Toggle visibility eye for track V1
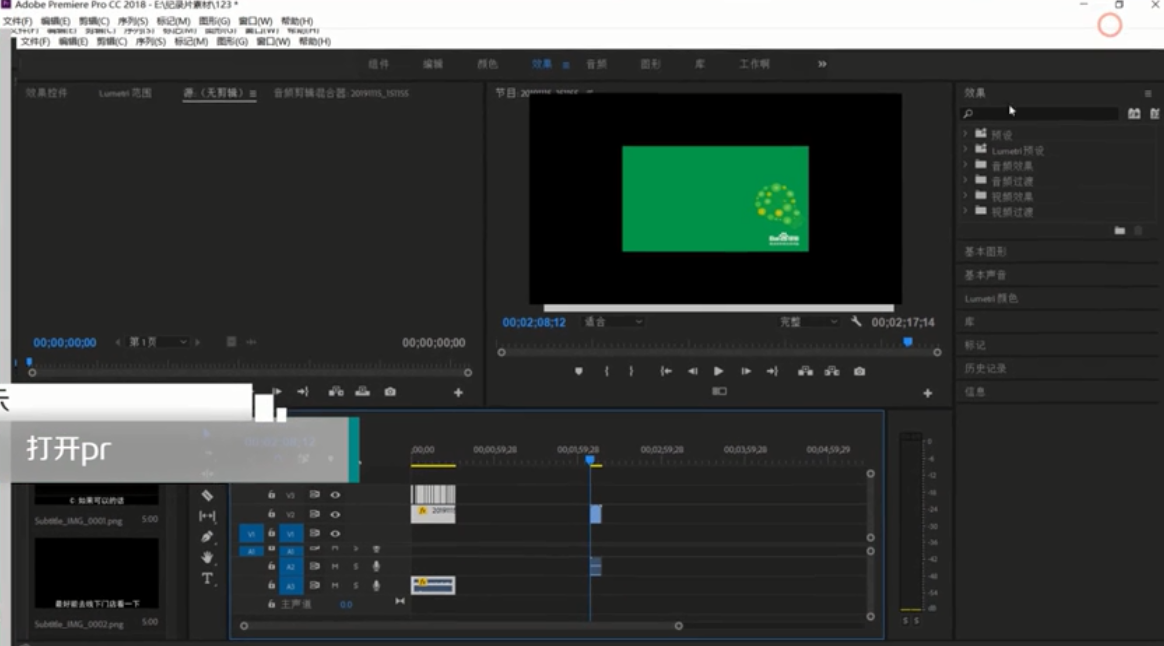The width and height of the screenshot is (1164, 646). coord(336,534)
